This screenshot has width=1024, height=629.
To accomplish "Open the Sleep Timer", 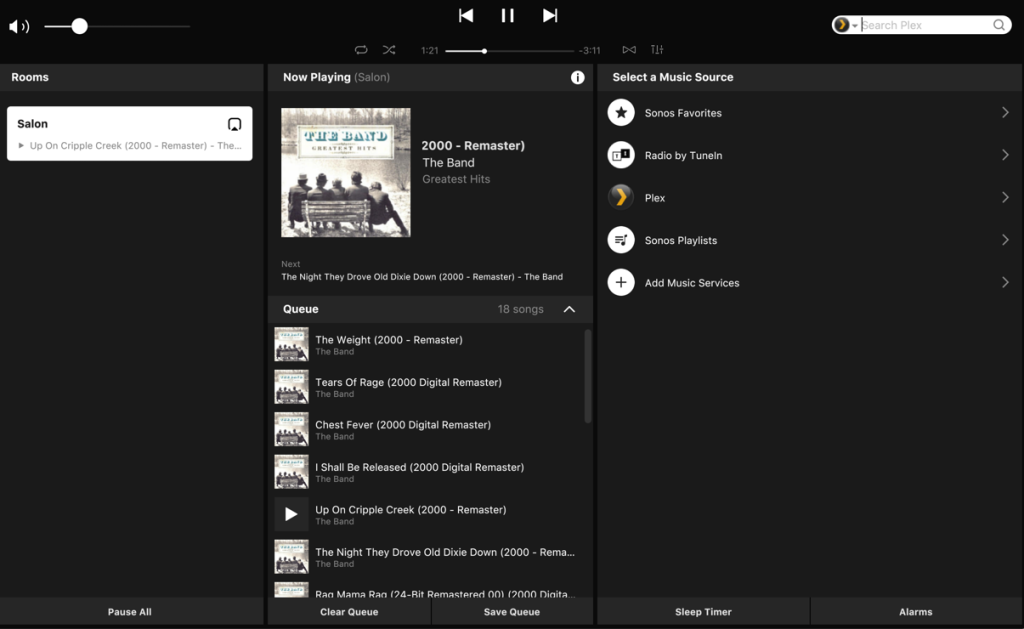I will click(x=703, y=612).
